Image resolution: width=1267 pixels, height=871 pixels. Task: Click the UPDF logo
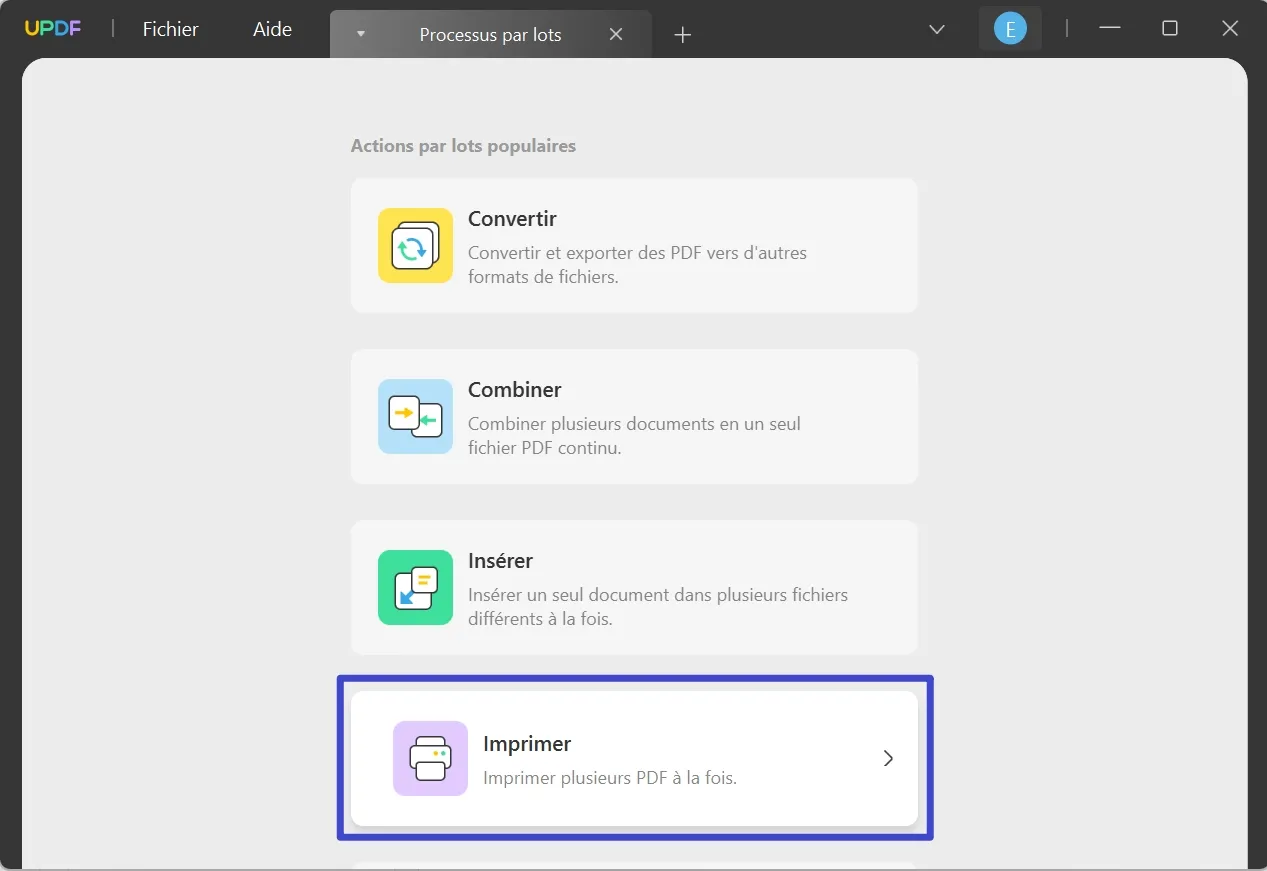click(x=53, y=29)
